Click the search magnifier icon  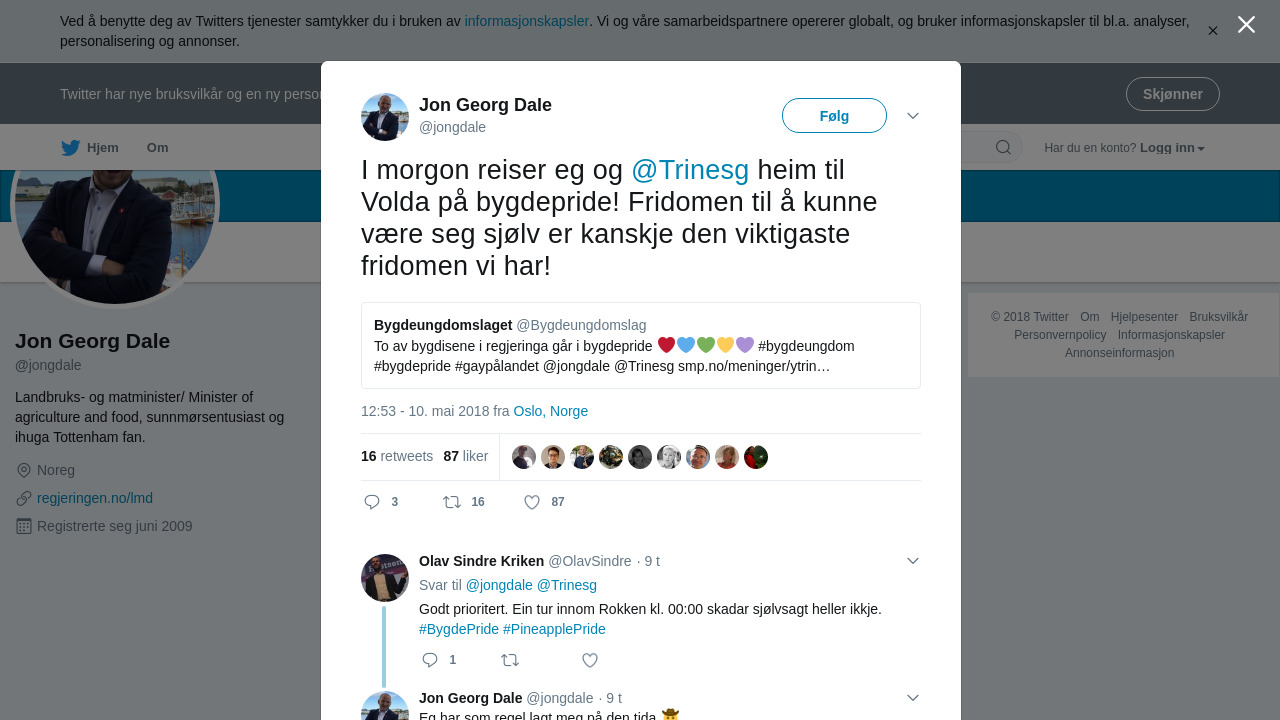point(1003,148)
